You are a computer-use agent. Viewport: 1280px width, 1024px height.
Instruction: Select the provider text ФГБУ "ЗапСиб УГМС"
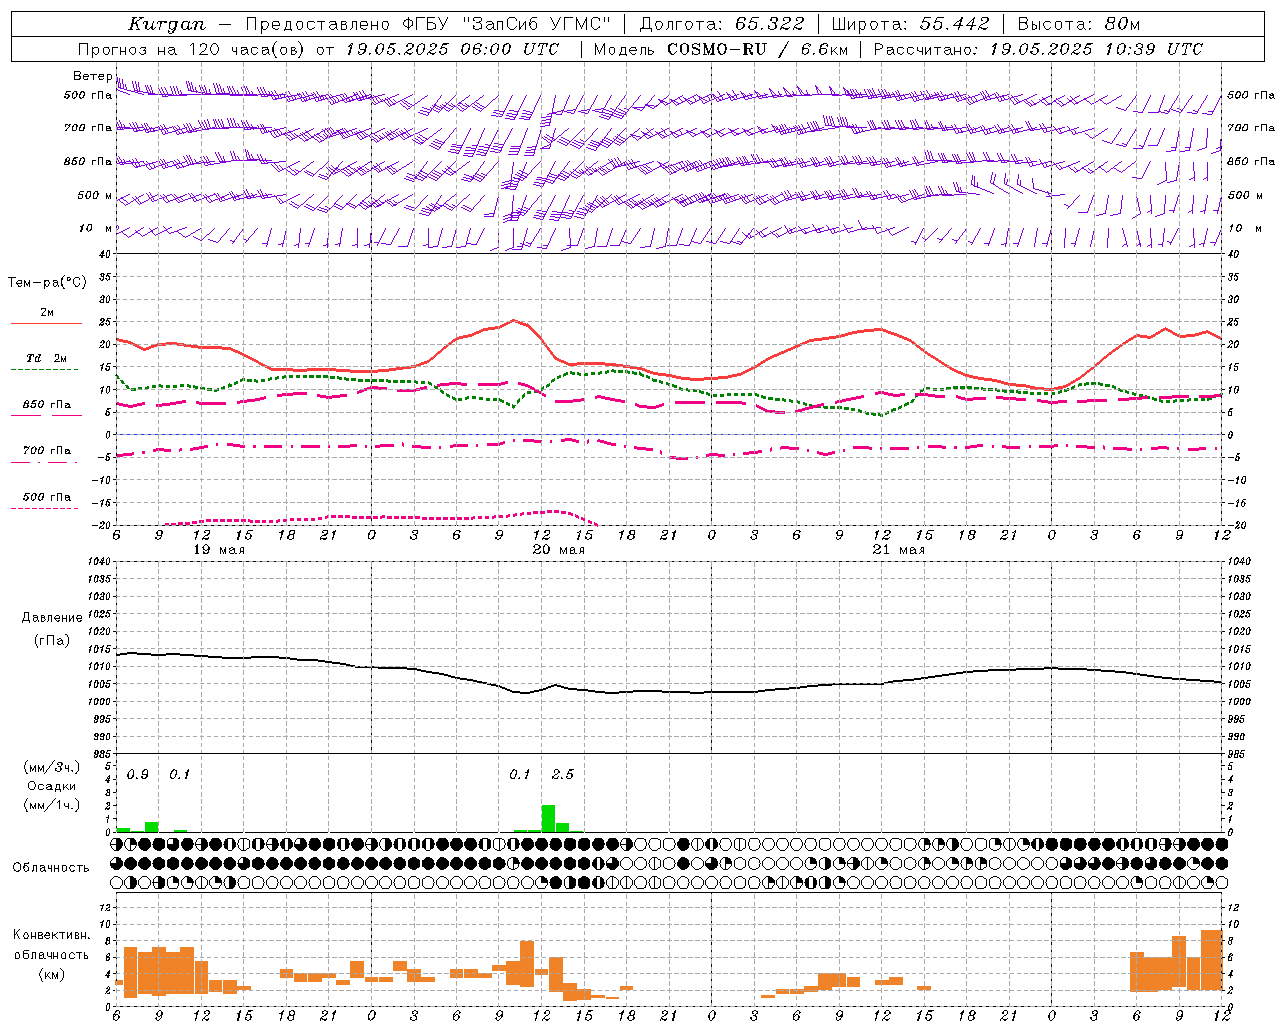(506, 24)
